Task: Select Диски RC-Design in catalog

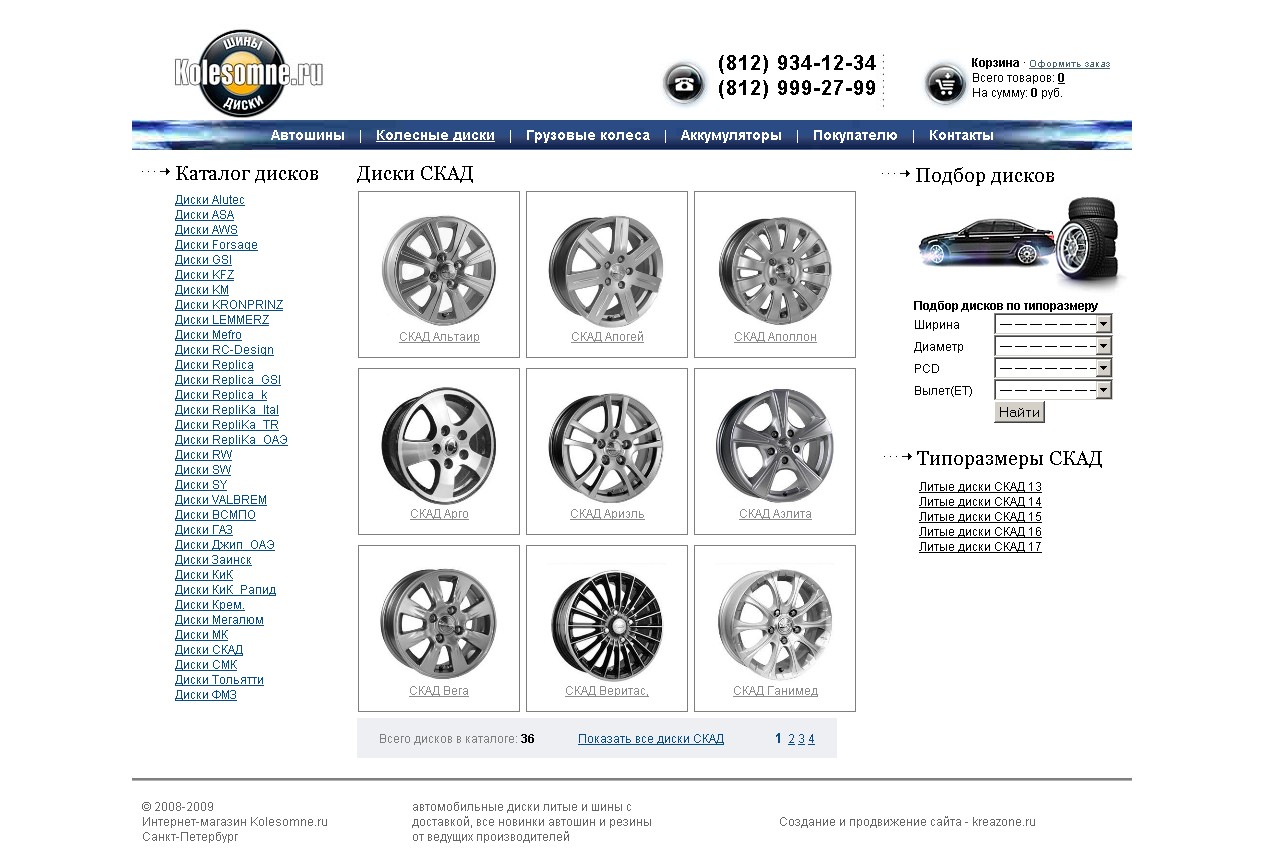Action: pyautogui.click(x=224, y=350)
